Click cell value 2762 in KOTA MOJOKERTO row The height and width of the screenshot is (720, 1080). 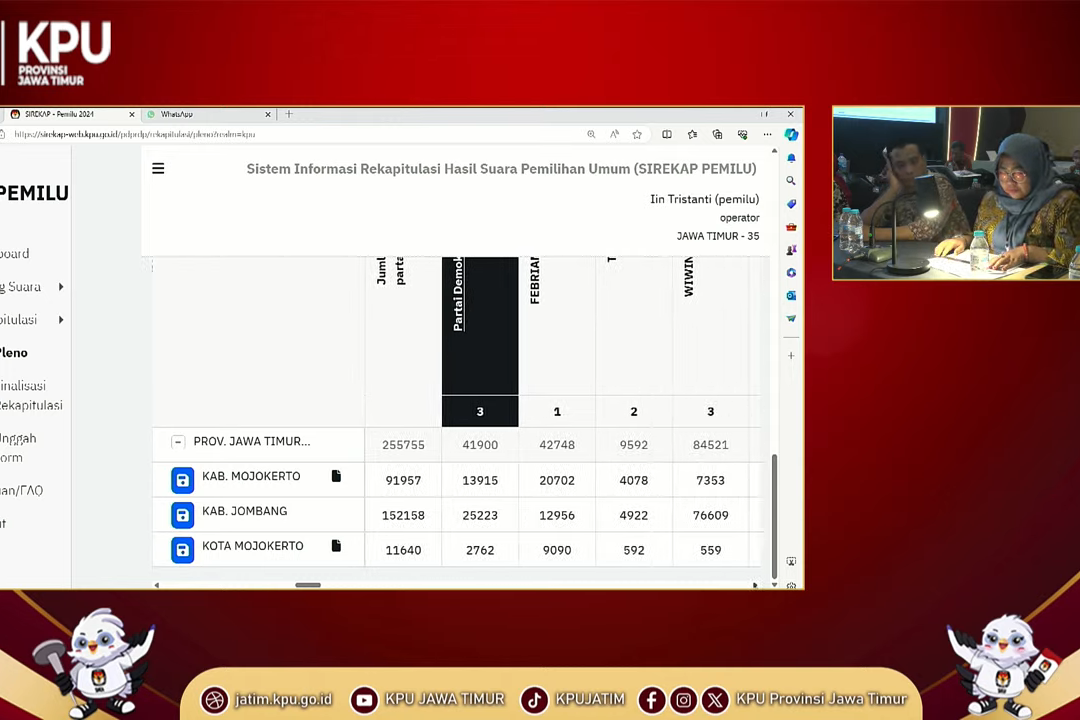click(480, 551)
